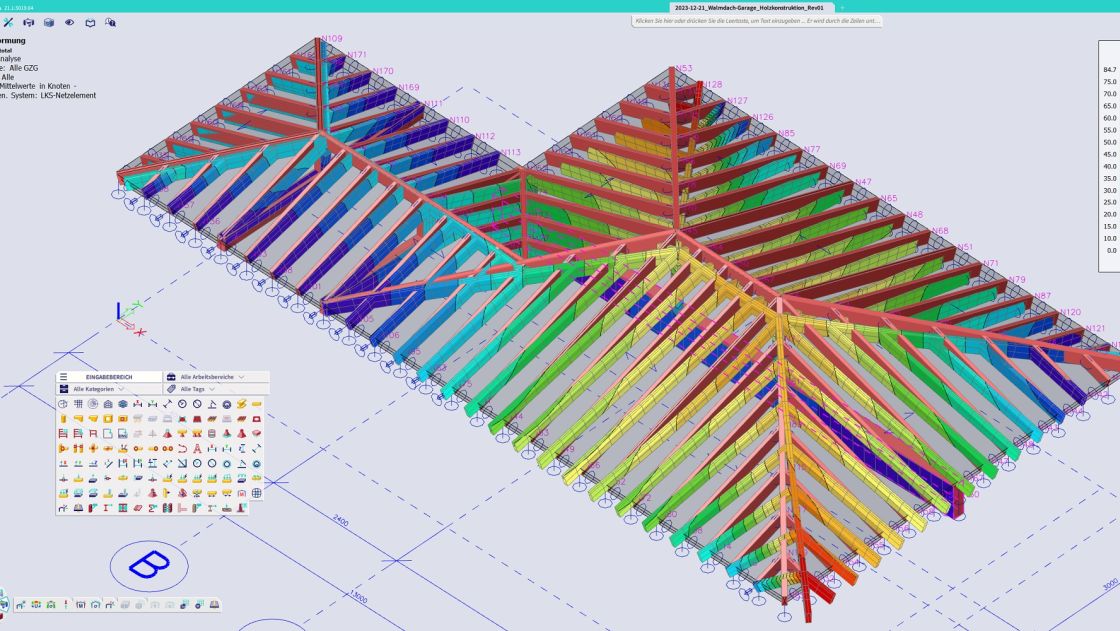Image resolution: width=1120 pixels, height=631 pixels.
Task: Toggle the eye visibility icon in top toolbar
Action: [69, 22]
